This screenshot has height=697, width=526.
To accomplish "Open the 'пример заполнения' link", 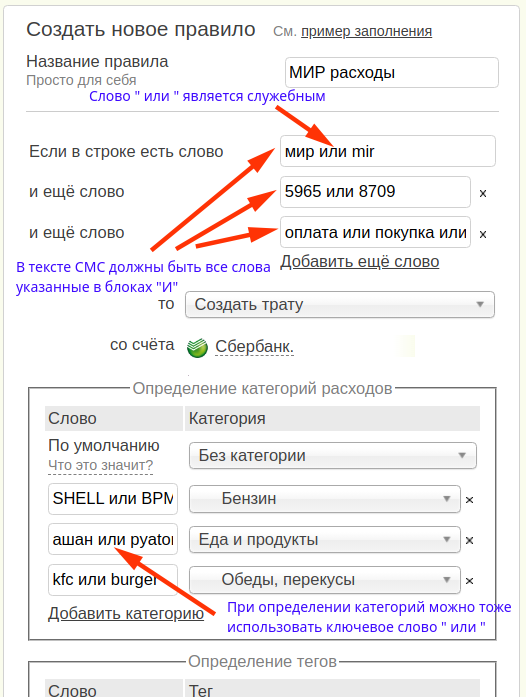I will (366, 32).
